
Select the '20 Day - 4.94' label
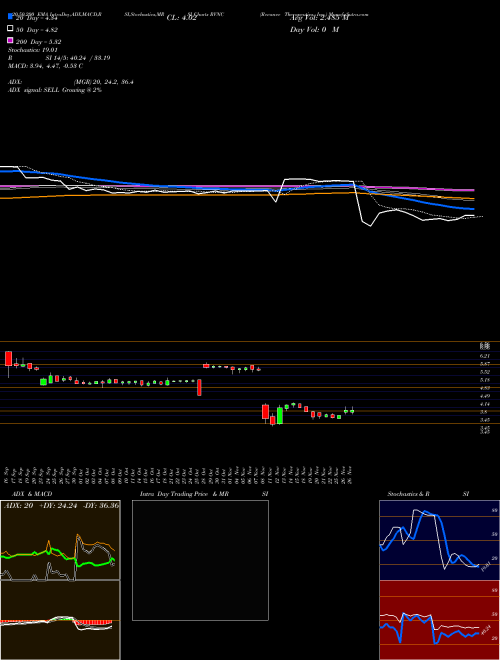pos(36,18)
